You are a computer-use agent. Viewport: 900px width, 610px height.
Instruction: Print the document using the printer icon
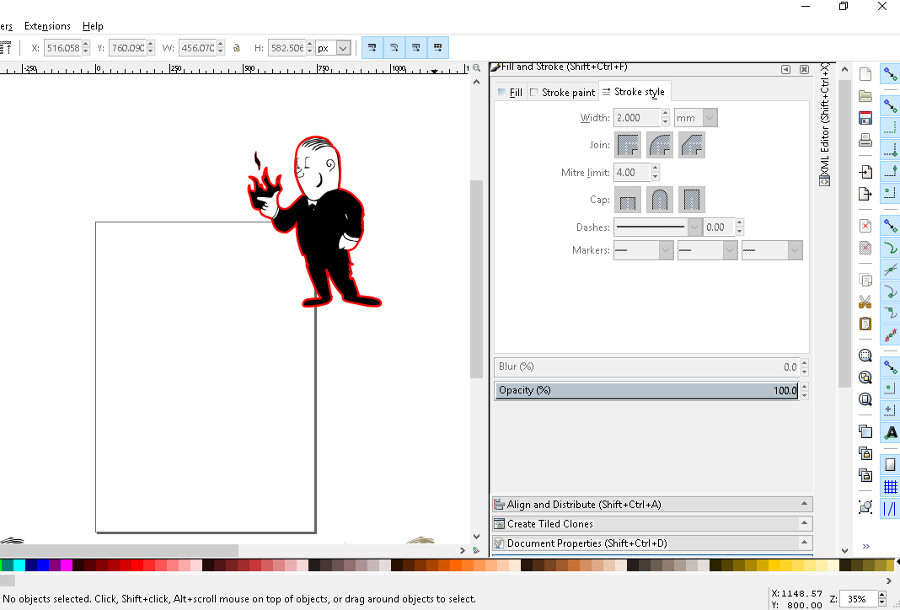[865, 140]
